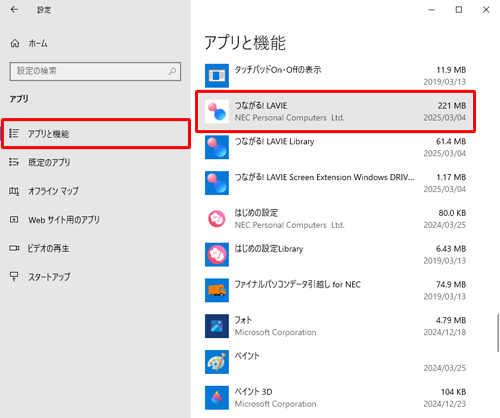Minimize the Settings window
This screenshot has width=500, height=418.
coord(431,10)
